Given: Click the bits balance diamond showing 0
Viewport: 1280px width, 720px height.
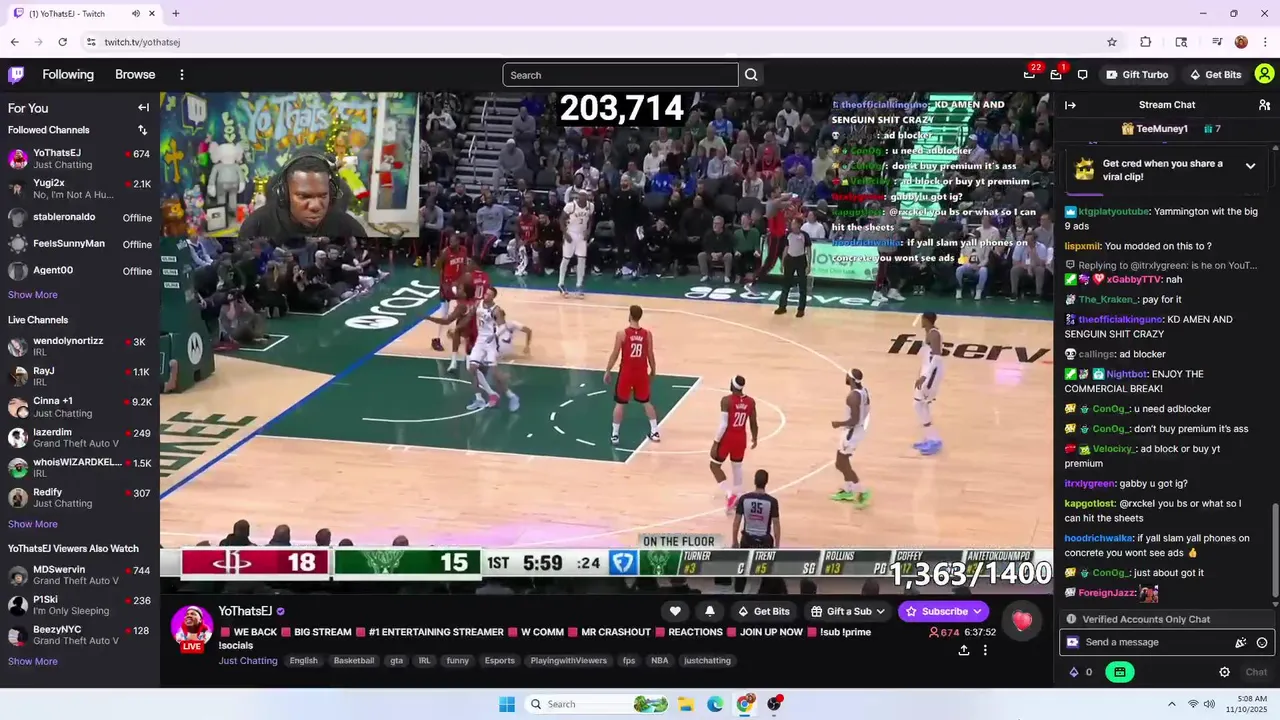Looking at the screenshot, I should tap(1081, 672).
